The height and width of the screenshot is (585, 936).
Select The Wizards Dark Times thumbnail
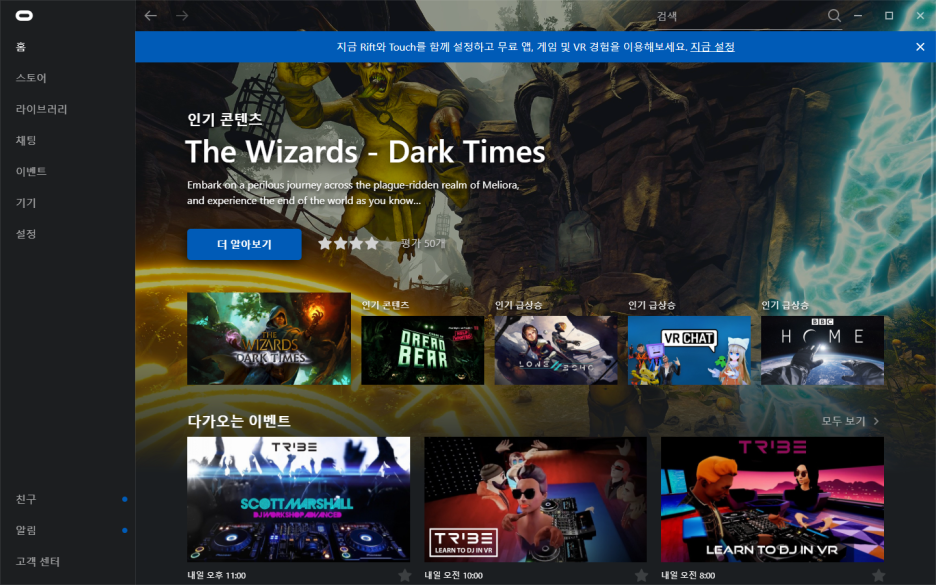[x=269, y=338]
